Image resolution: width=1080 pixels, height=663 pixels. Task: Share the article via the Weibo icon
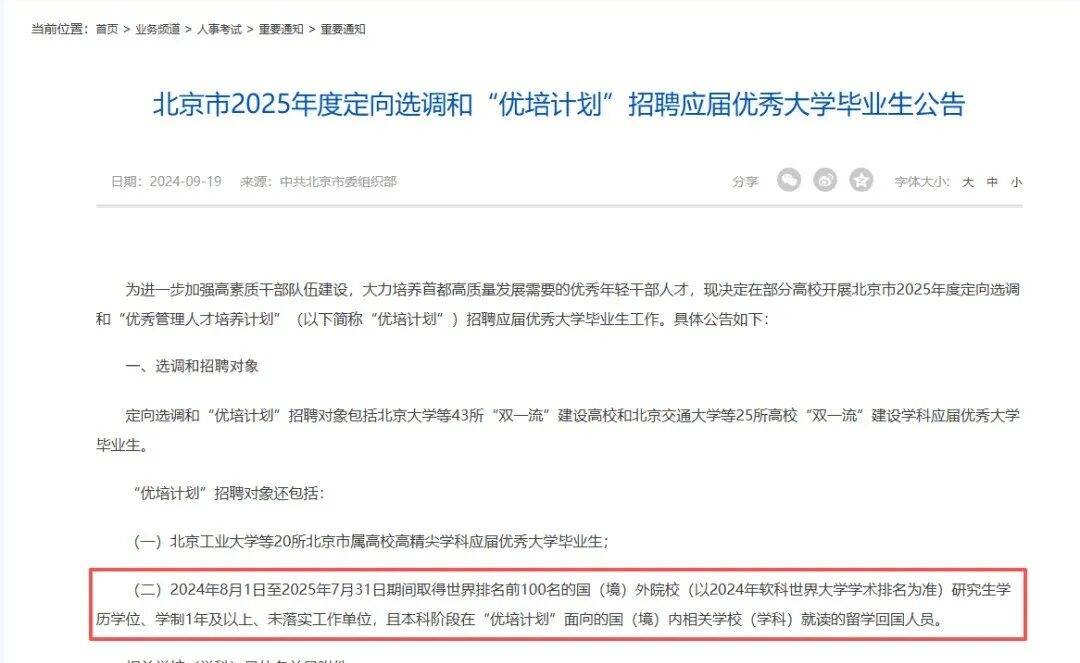click(x=825, y=180)
